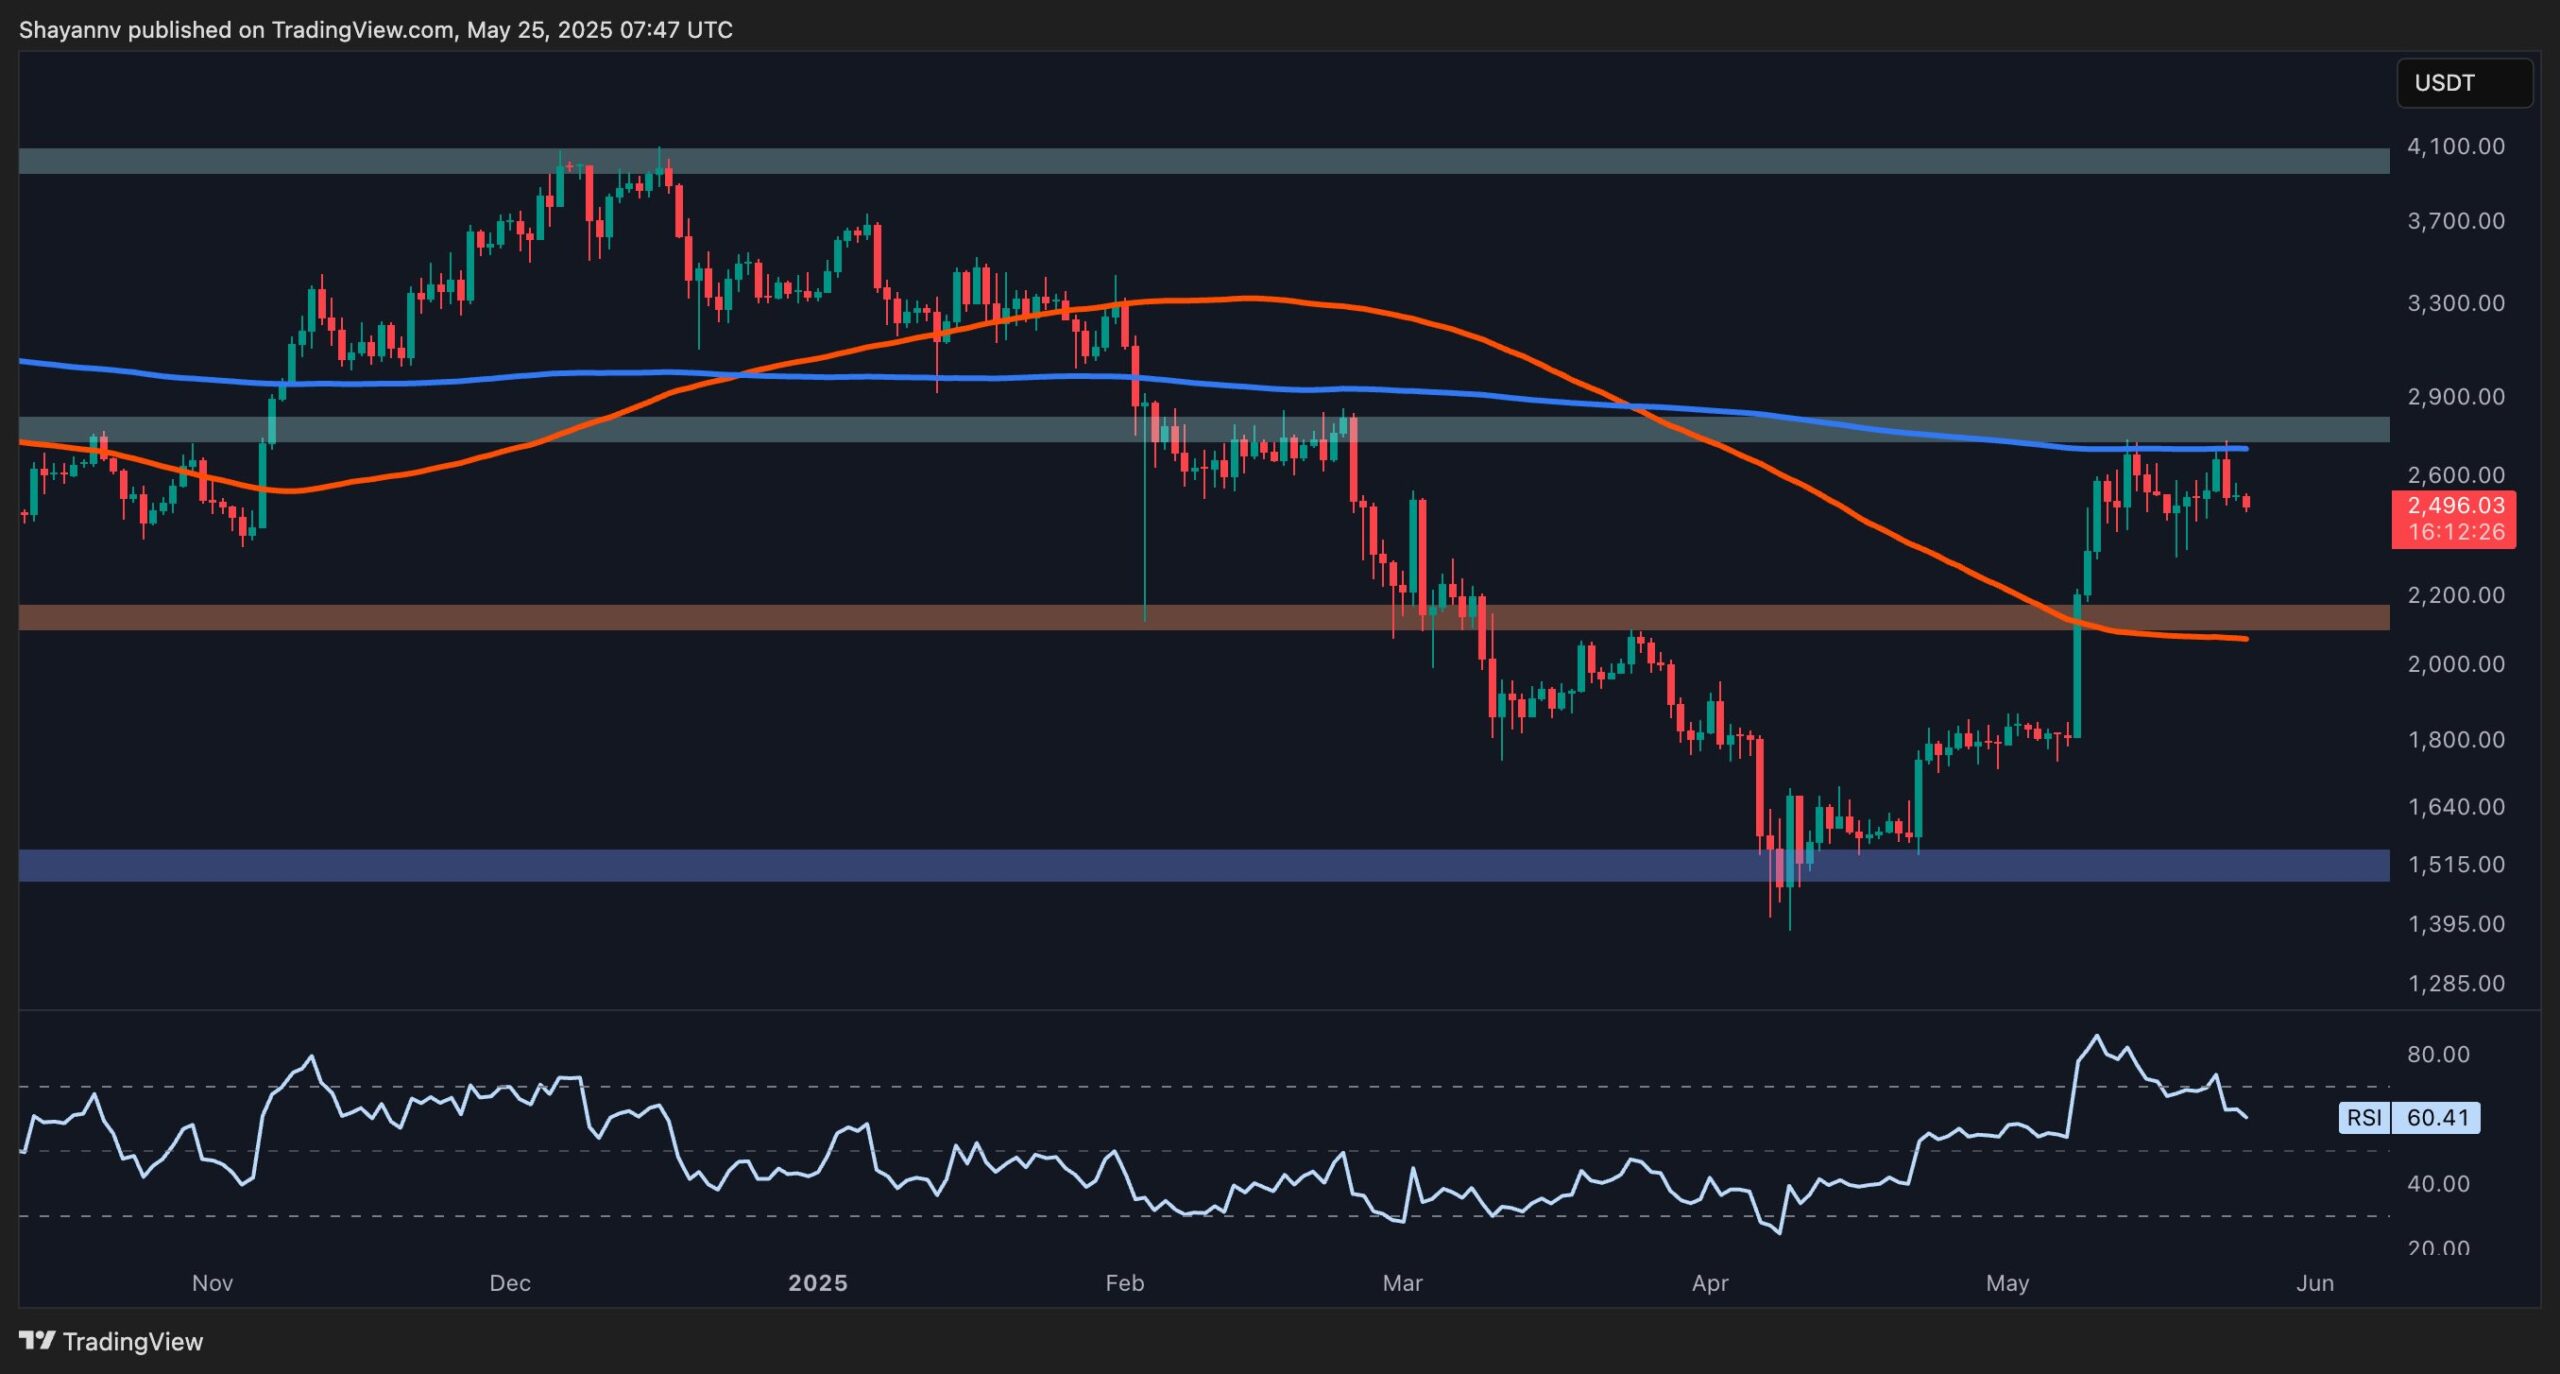
Task: Click the TradingView logo icon
Action: tap(37, 1340)
